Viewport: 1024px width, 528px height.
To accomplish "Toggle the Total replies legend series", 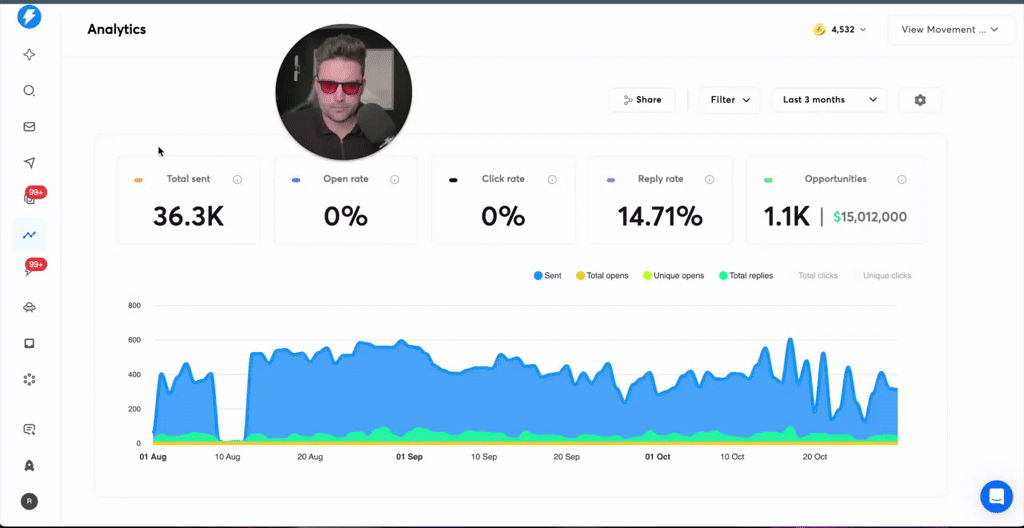I will pyautogui.click(x=746, y=276).
